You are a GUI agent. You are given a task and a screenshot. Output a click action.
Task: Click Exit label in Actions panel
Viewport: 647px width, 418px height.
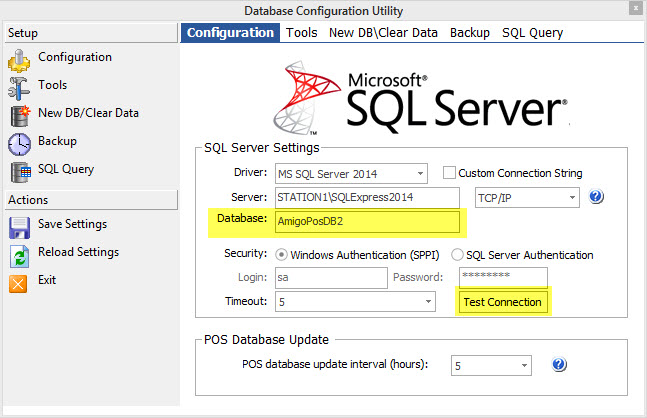(x=47, y=280)
